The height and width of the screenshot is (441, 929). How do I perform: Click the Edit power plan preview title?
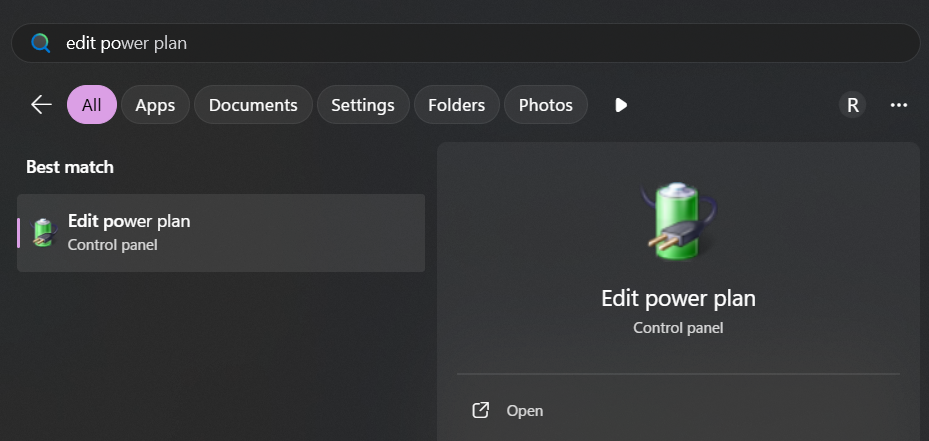(x=678, y=298)
